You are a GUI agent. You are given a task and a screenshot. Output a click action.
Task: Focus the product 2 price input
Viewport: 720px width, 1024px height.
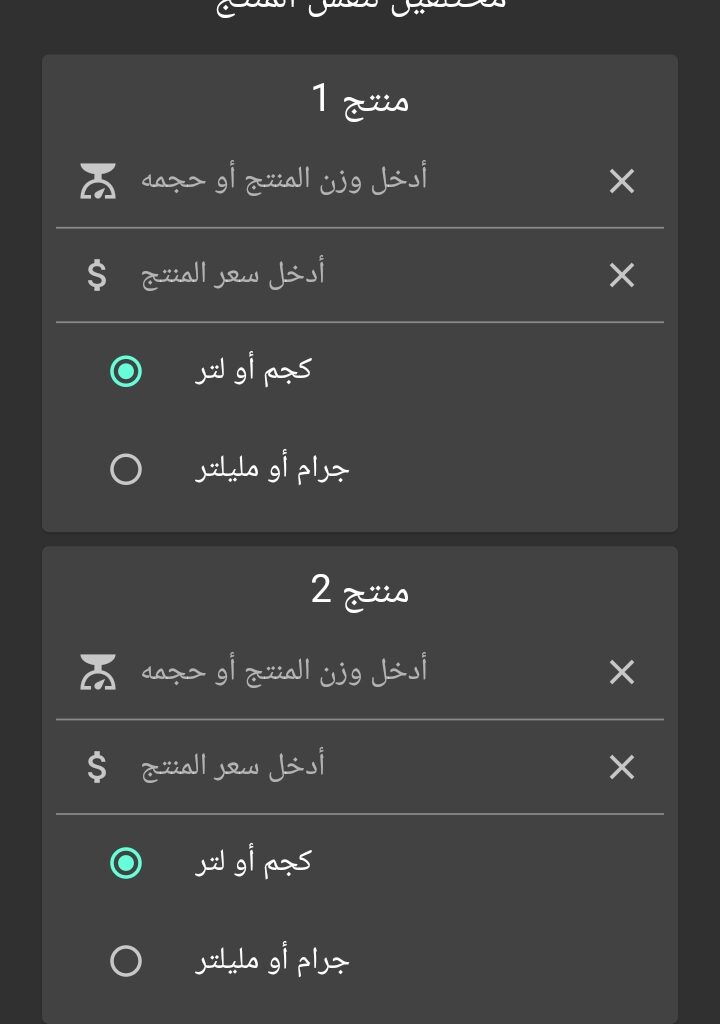(x=360, y=767)
